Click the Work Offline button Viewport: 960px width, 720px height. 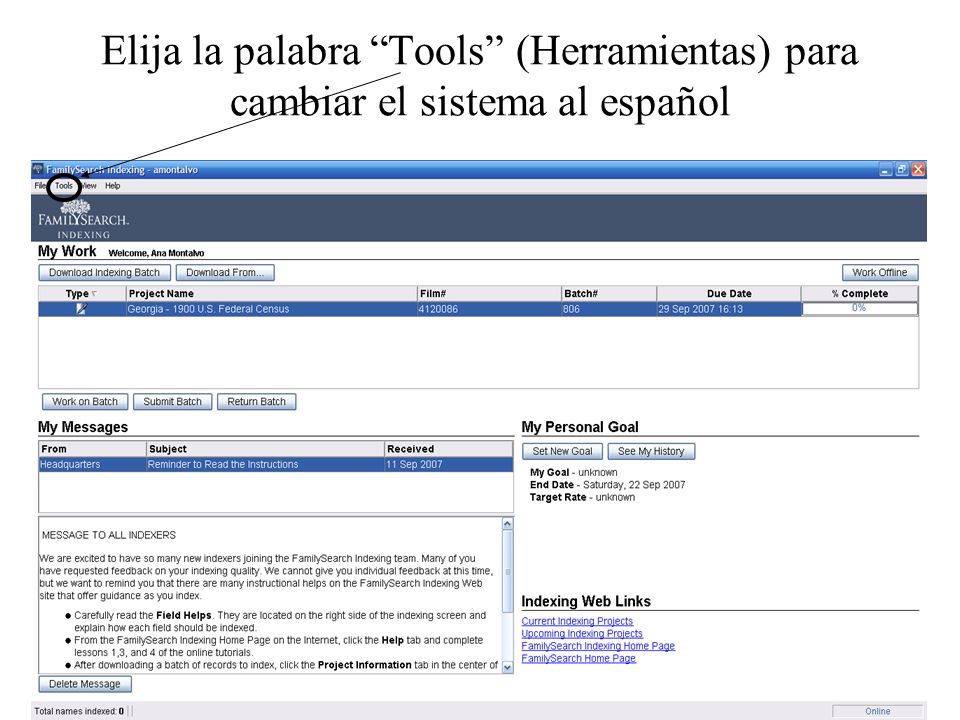coord(880,273)
